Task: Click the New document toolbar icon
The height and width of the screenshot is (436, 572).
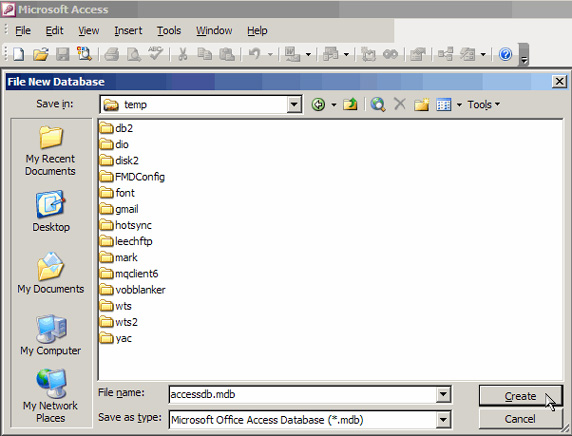Action: click(x=19, y=54)
